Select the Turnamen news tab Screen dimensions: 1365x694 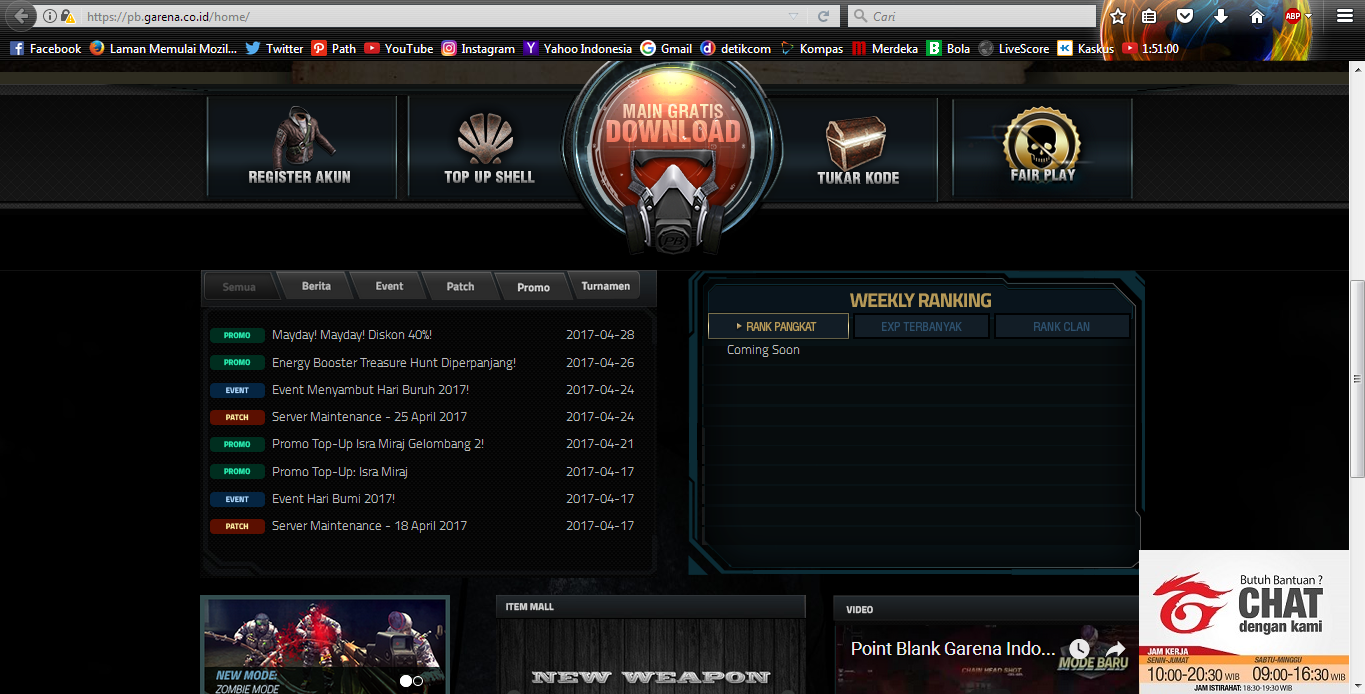click(606, 286)
